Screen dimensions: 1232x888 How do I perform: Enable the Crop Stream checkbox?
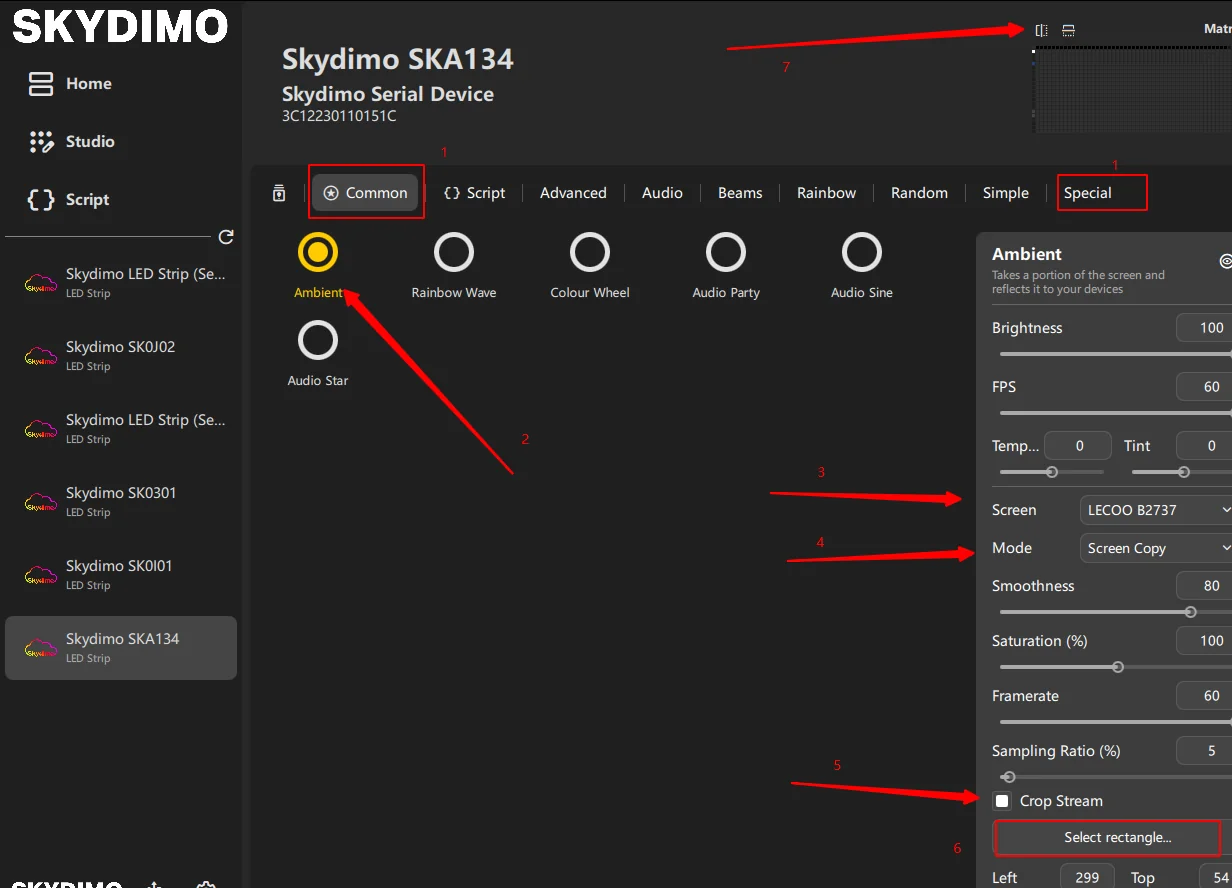(1002, 801)
